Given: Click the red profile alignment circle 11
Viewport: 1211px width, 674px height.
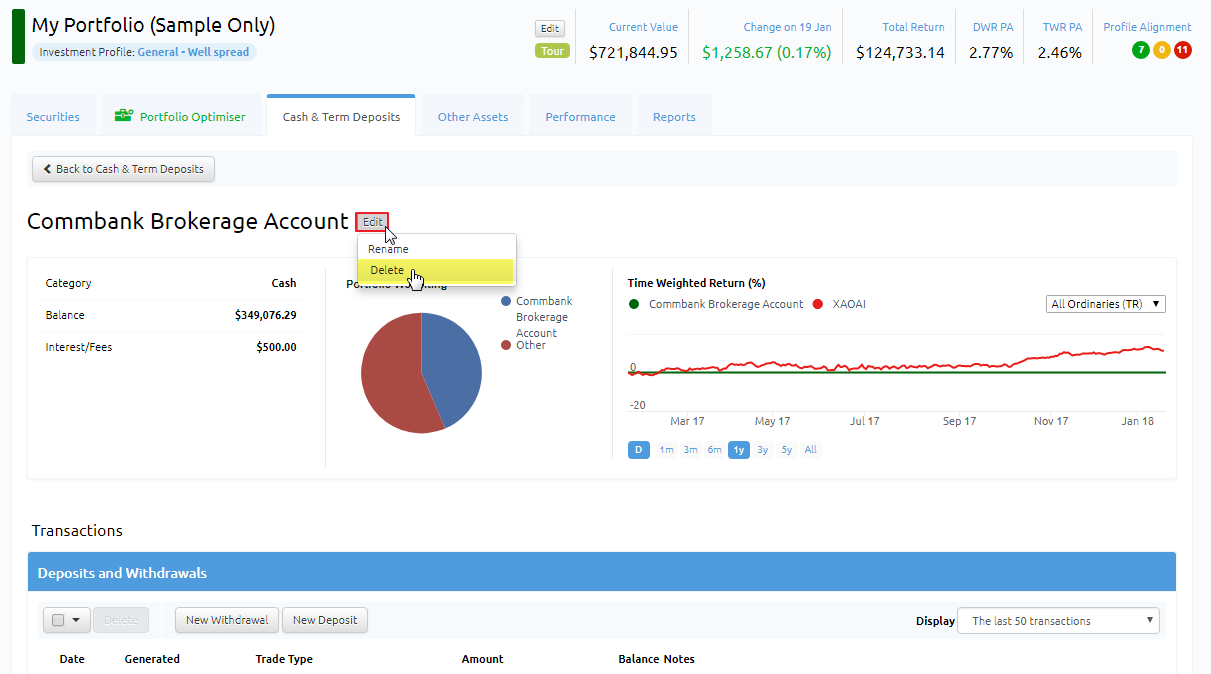Looking at the screenshot, I should pos(1183,50).
